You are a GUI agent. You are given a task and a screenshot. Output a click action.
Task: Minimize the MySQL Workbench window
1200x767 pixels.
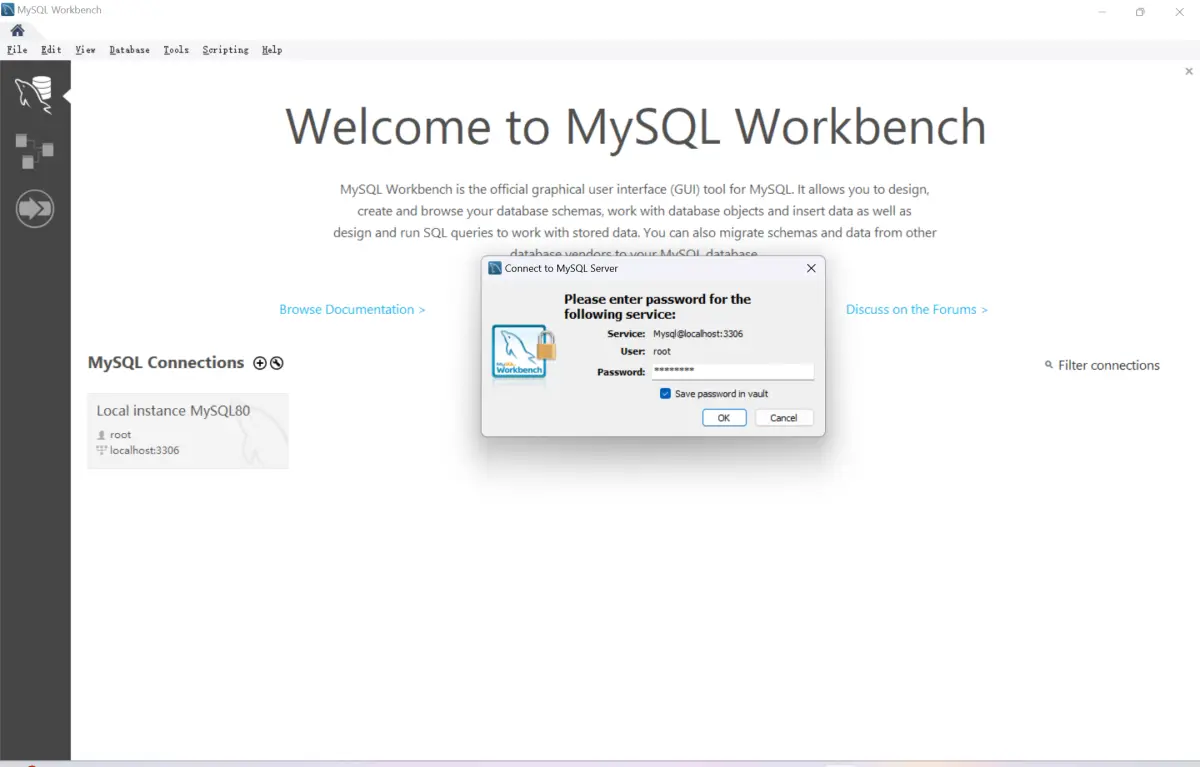click(1102, 11)
